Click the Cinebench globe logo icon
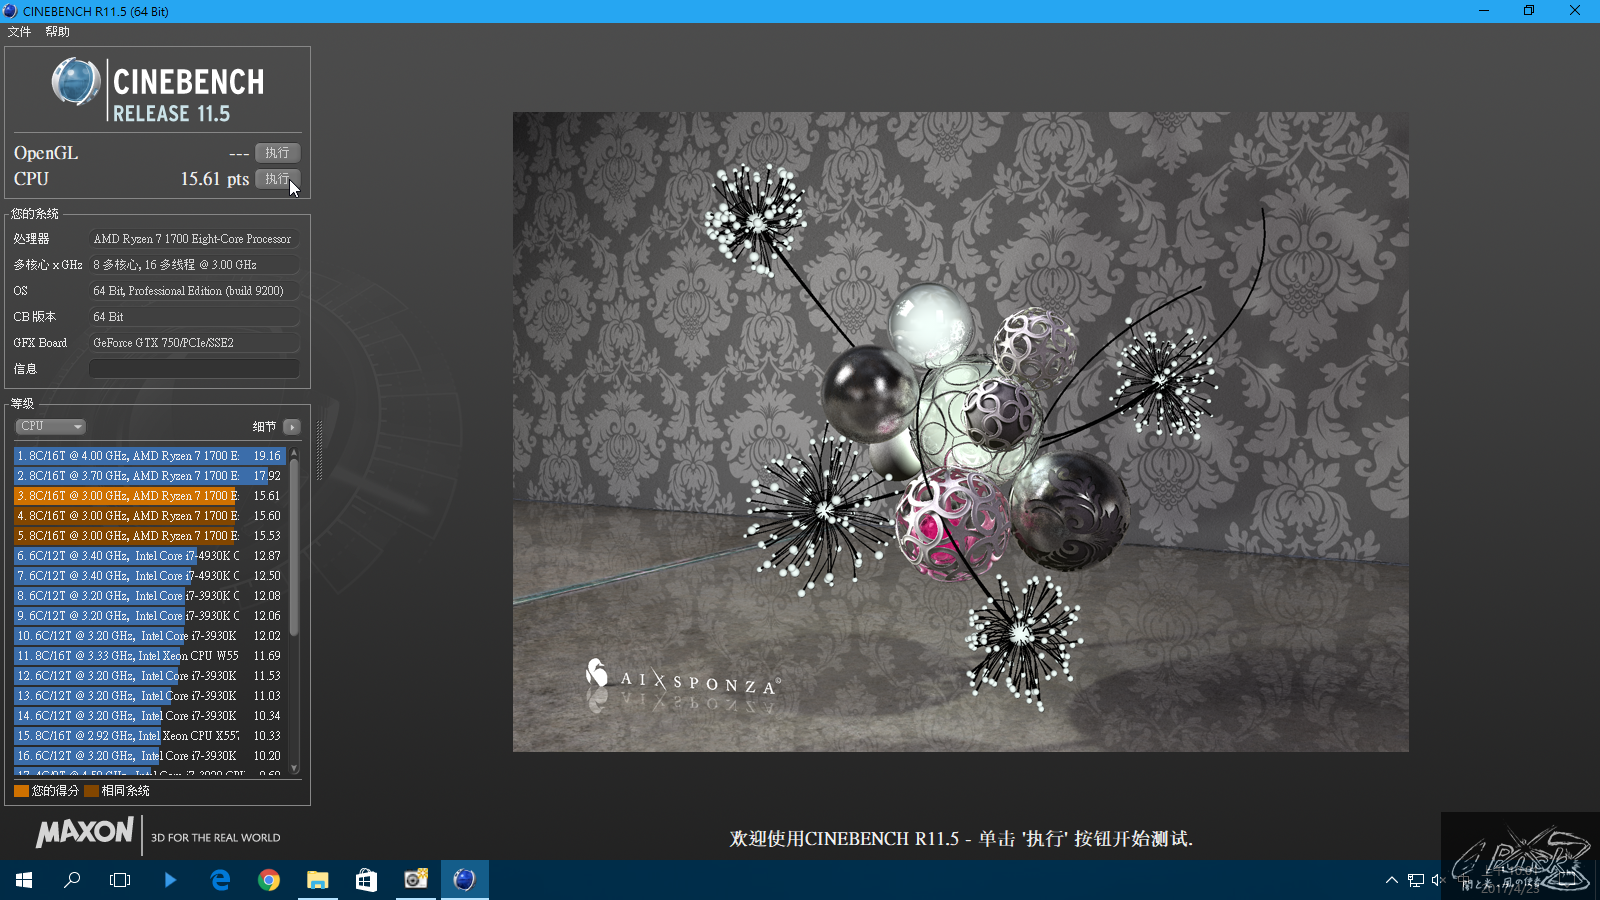 click(76, 82)
